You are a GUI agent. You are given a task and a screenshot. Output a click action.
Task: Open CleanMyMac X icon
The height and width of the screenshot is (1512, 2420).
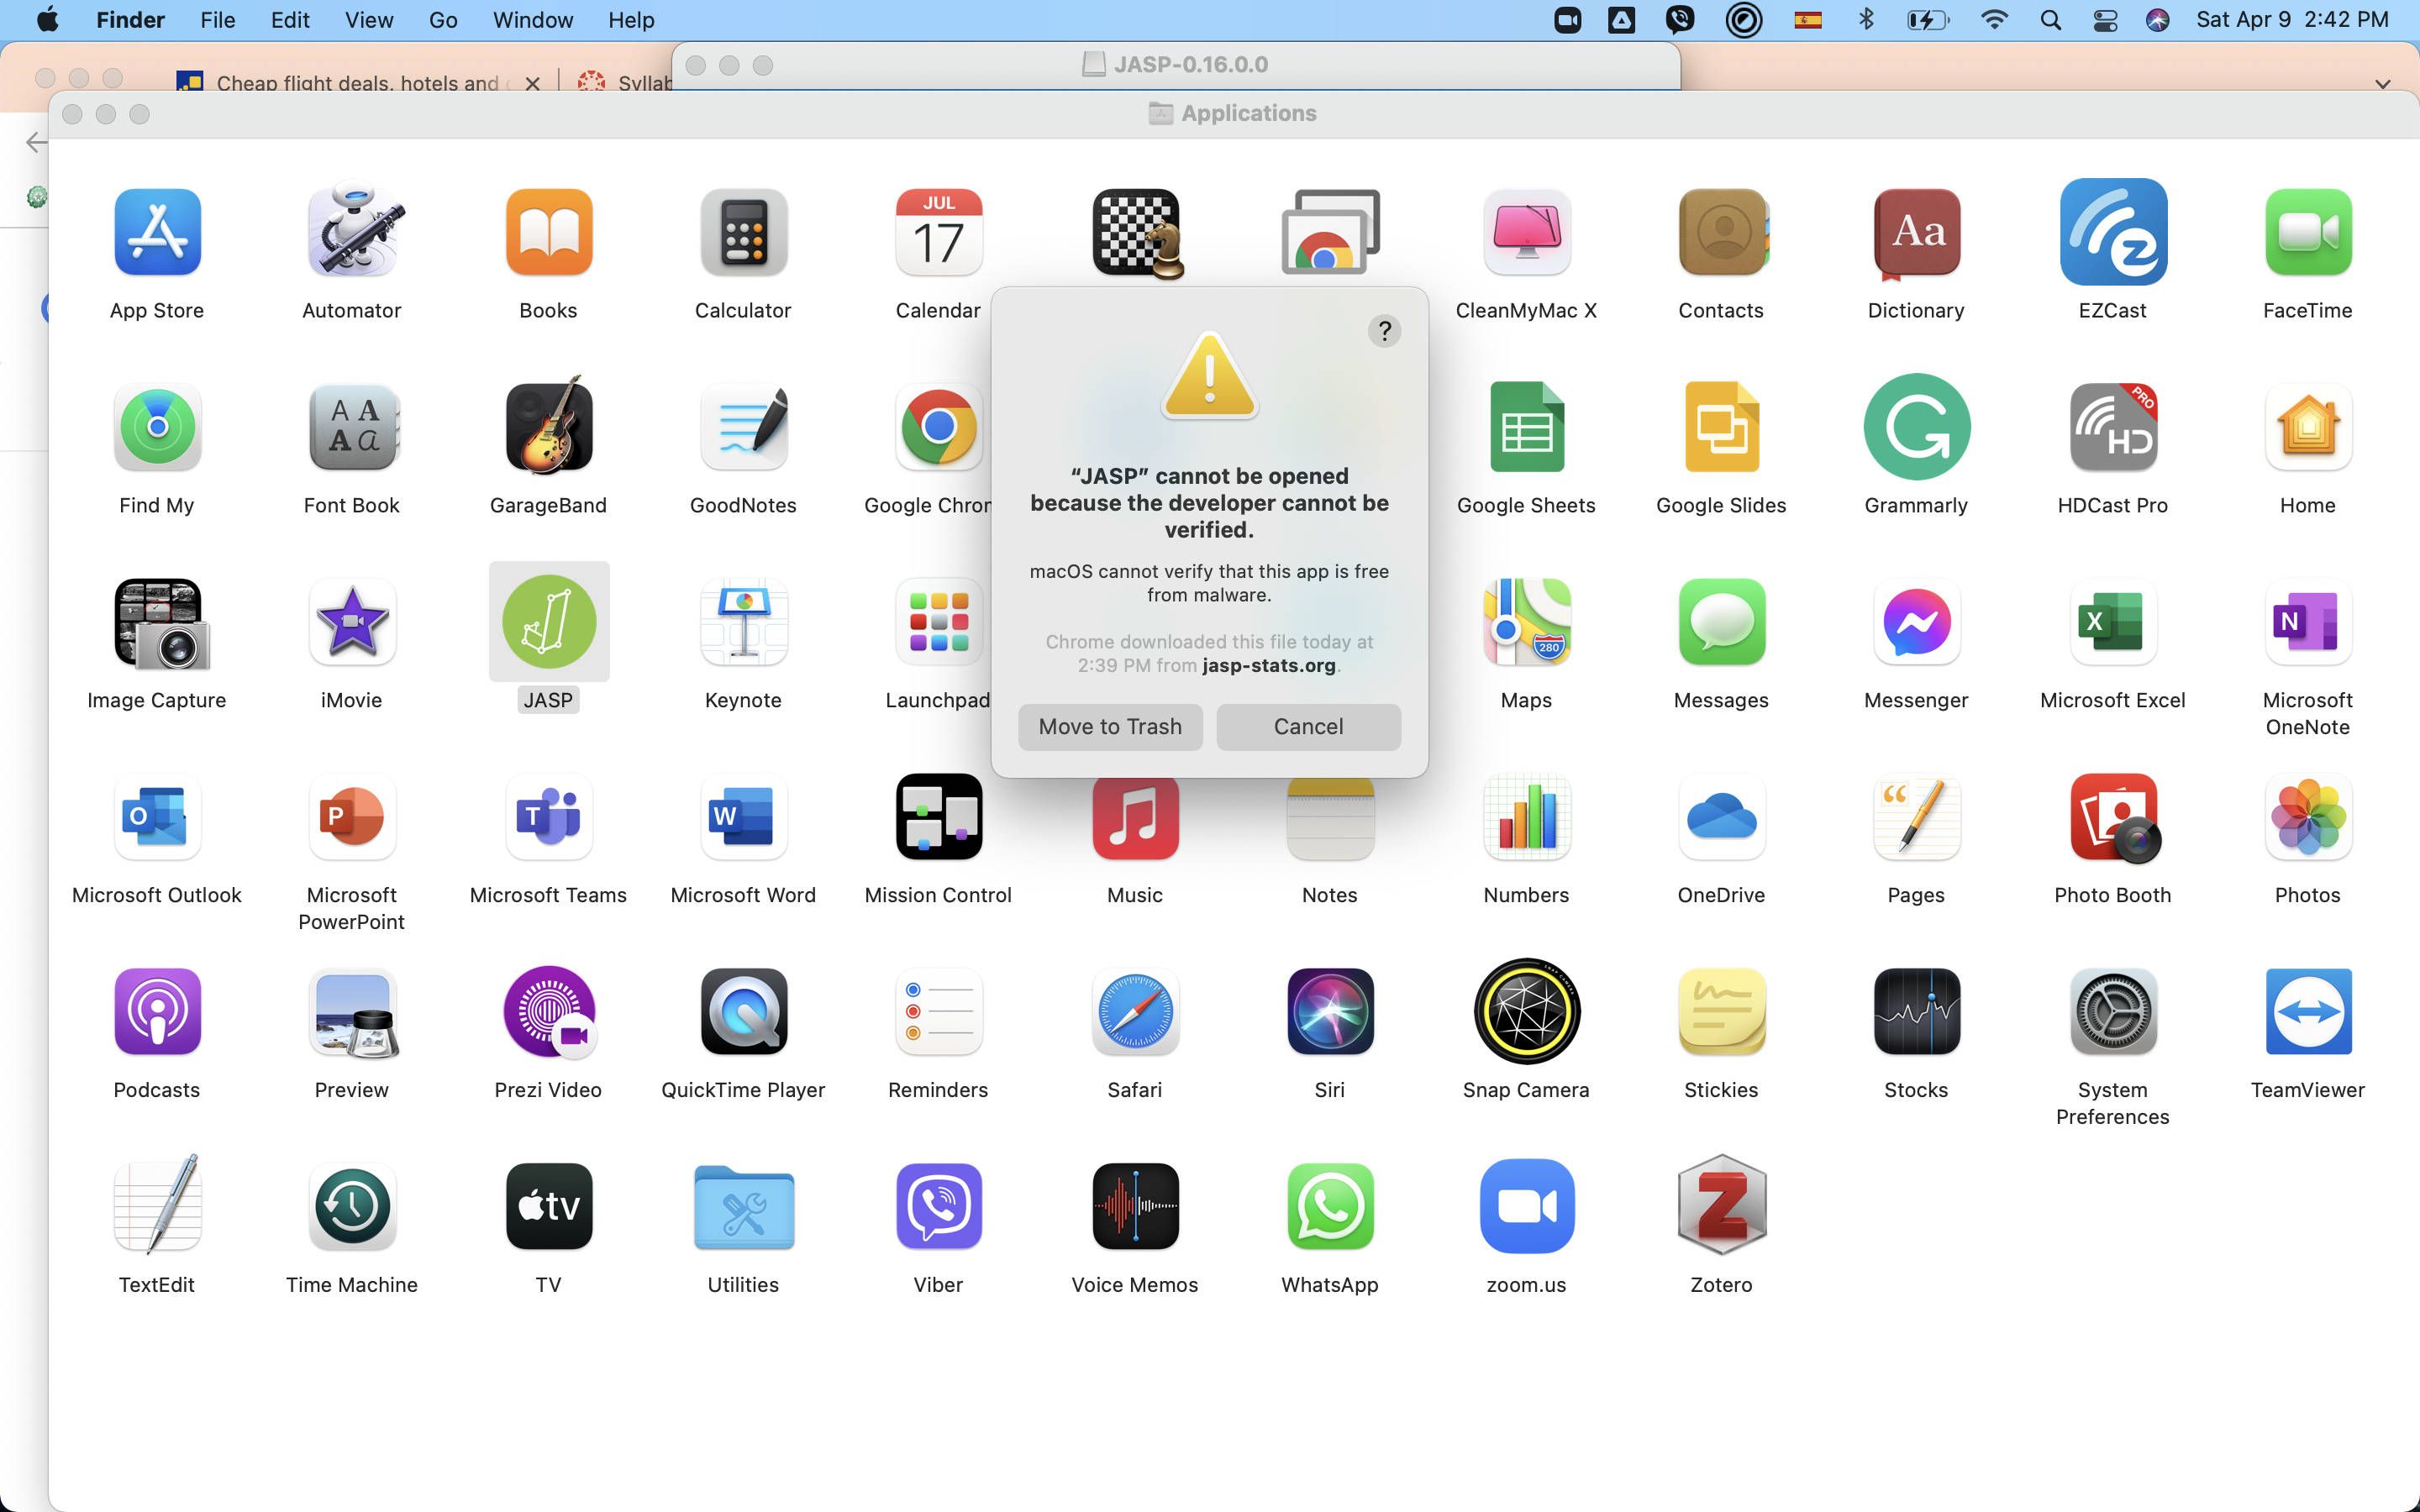(x=1526, y=232)
